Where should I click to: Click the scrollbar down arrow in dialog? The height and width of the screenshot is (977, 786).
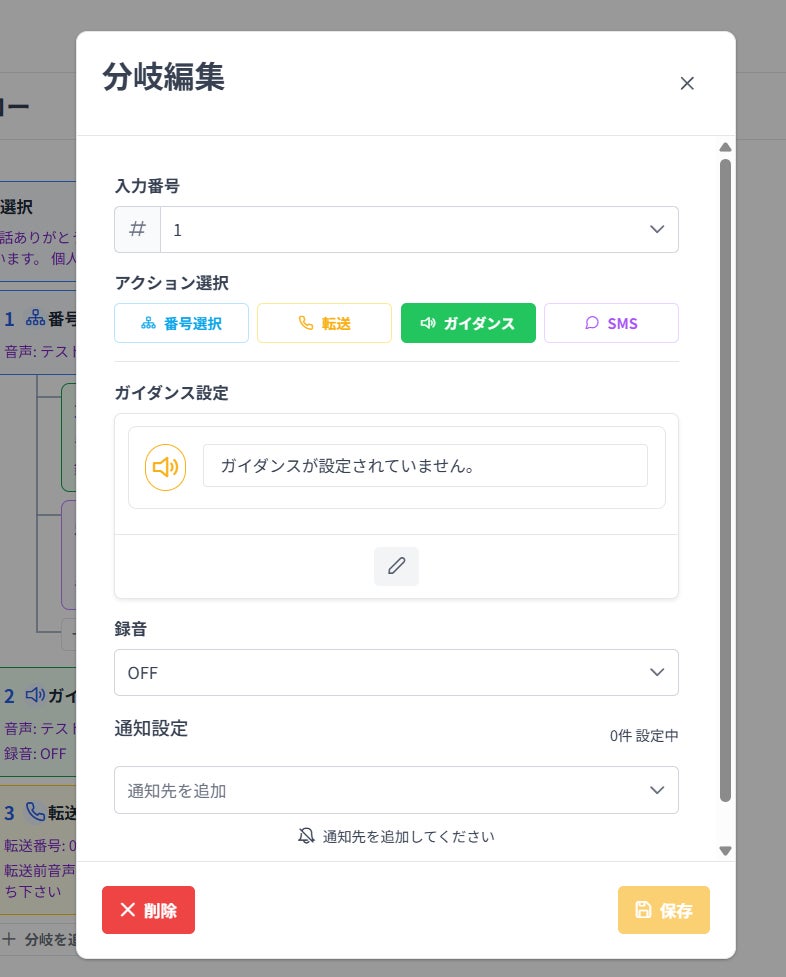coord(725,851)
